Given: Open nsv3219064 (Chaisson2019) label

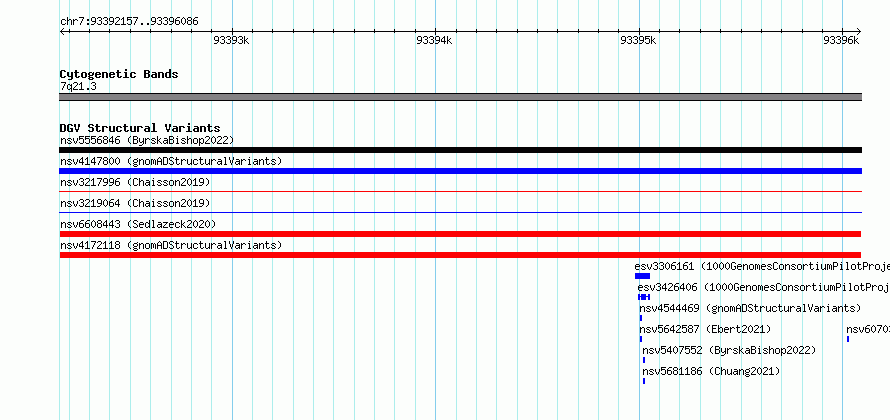Looking at the screenshot, I should 135,203.
